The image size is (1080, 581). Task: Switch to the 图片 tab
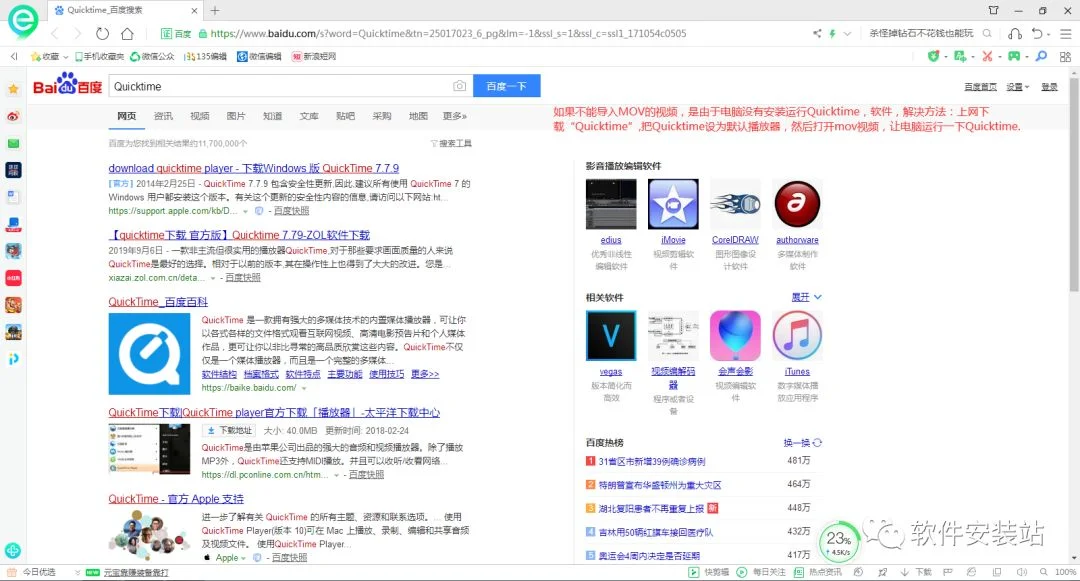(x=236, y=116)
